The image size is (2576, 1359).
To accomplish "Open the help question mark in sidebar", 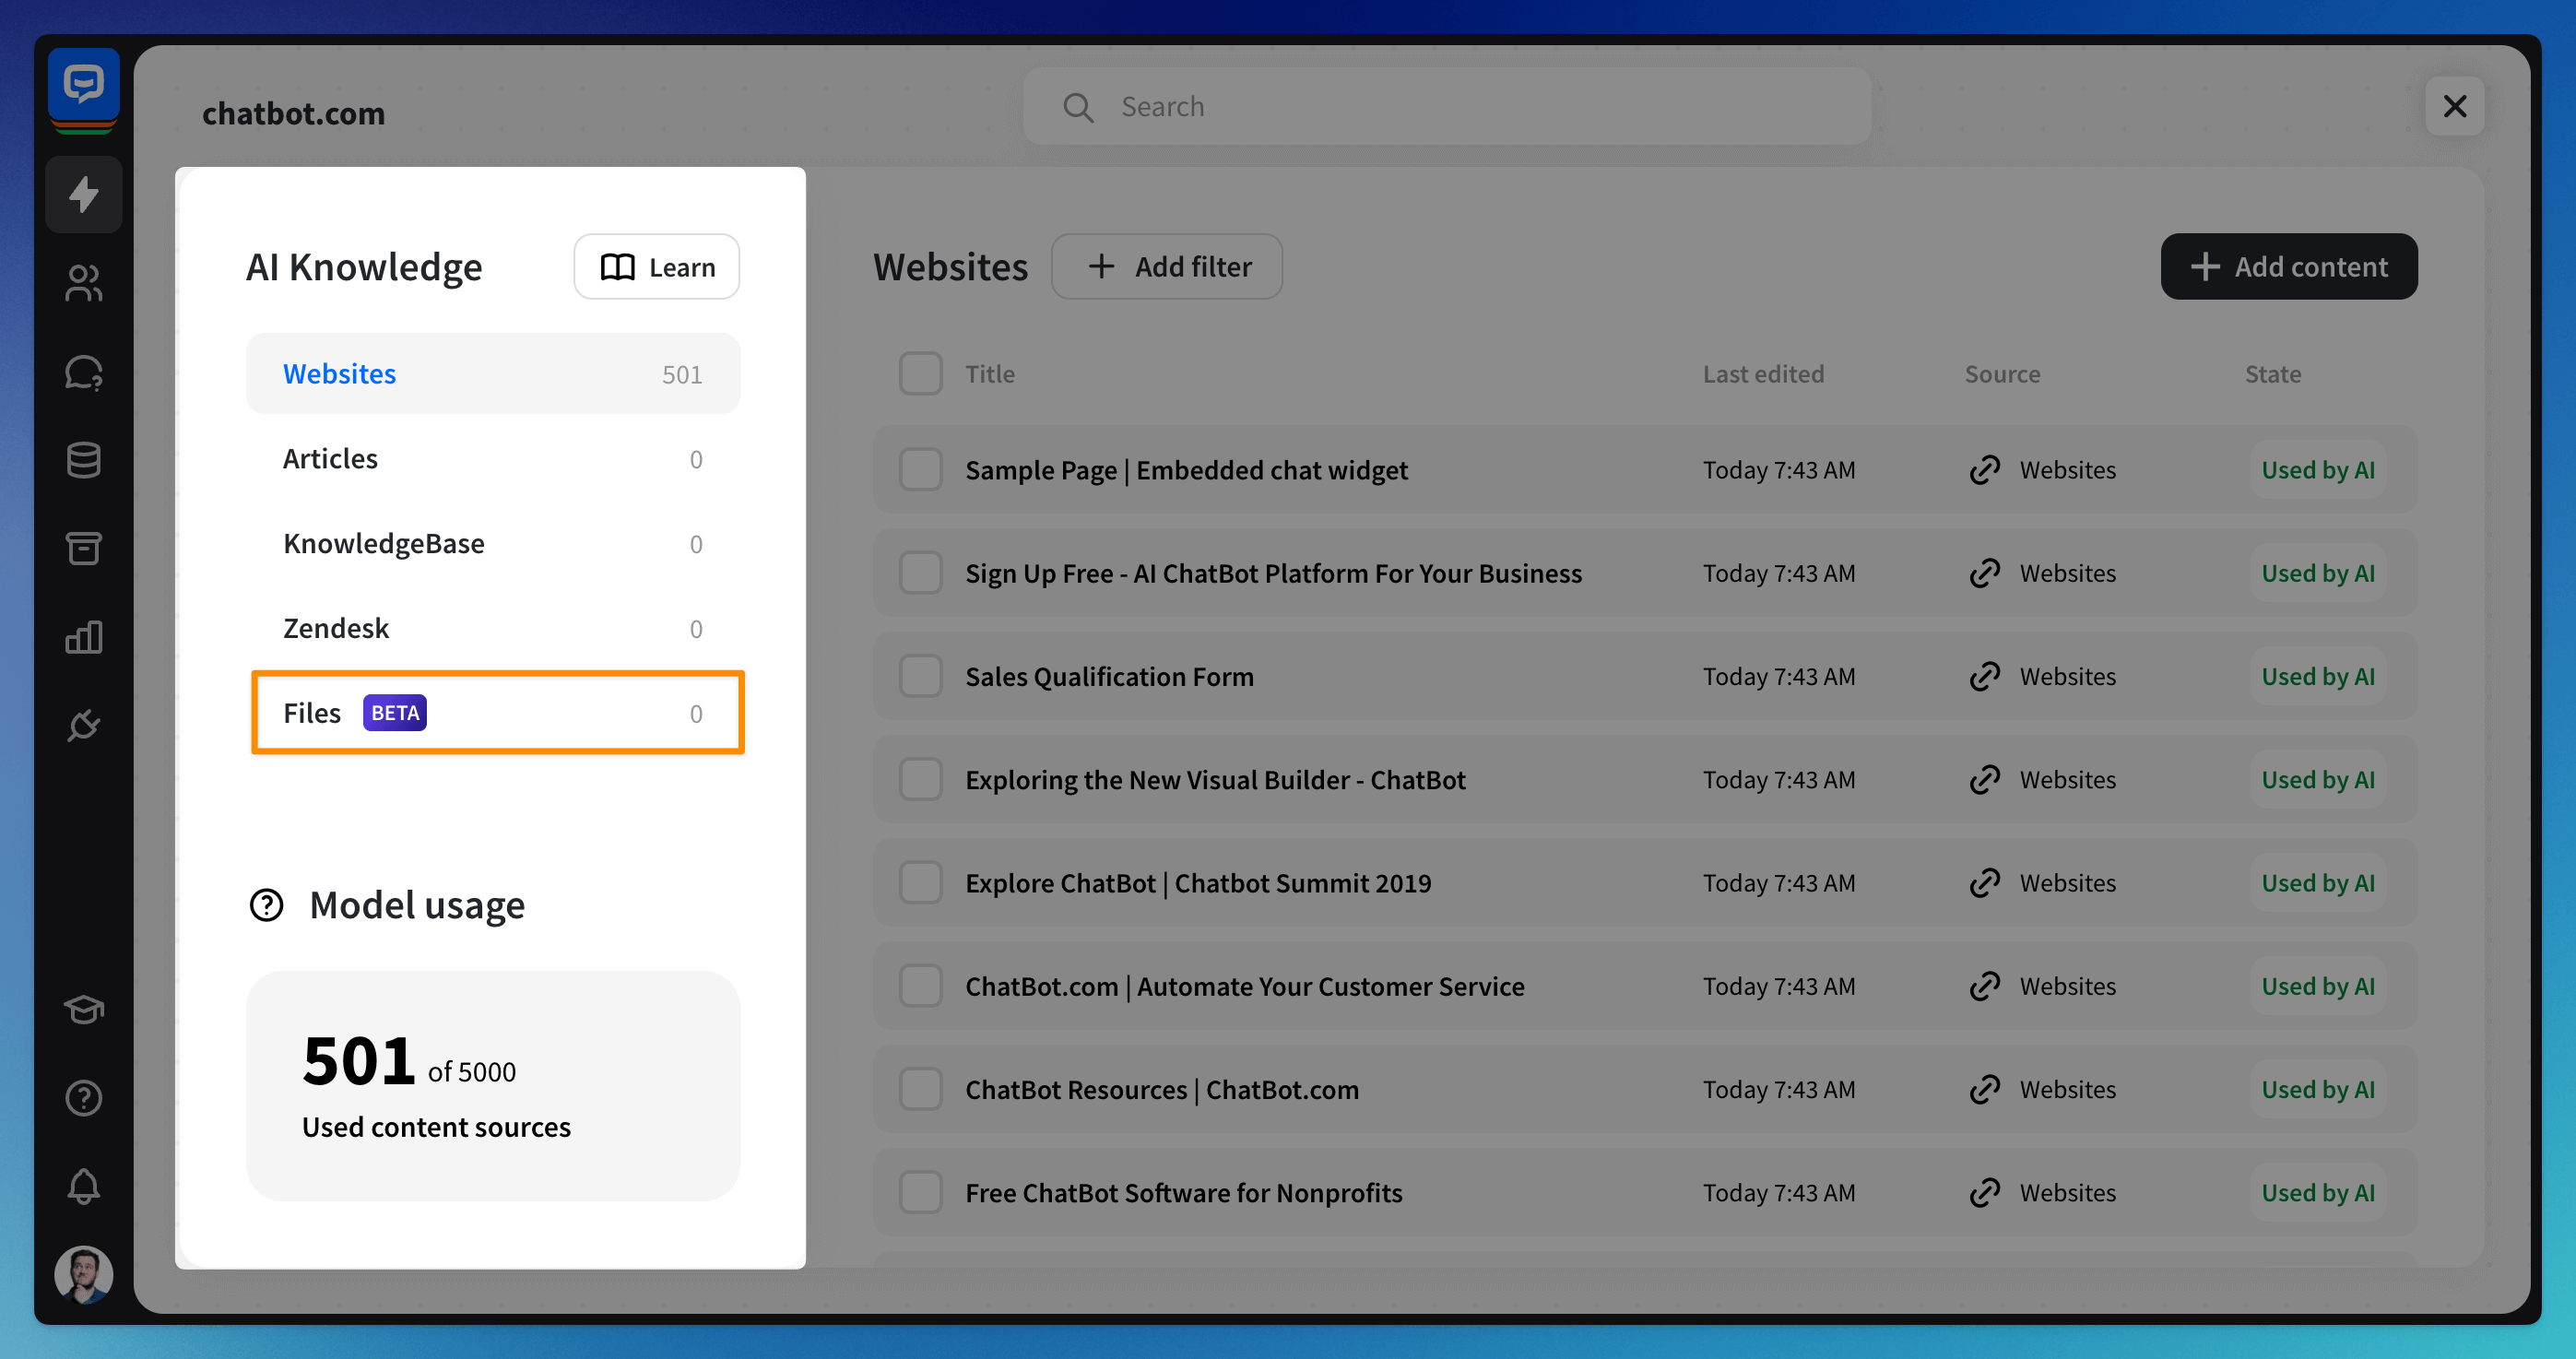I will (84, 1098).
